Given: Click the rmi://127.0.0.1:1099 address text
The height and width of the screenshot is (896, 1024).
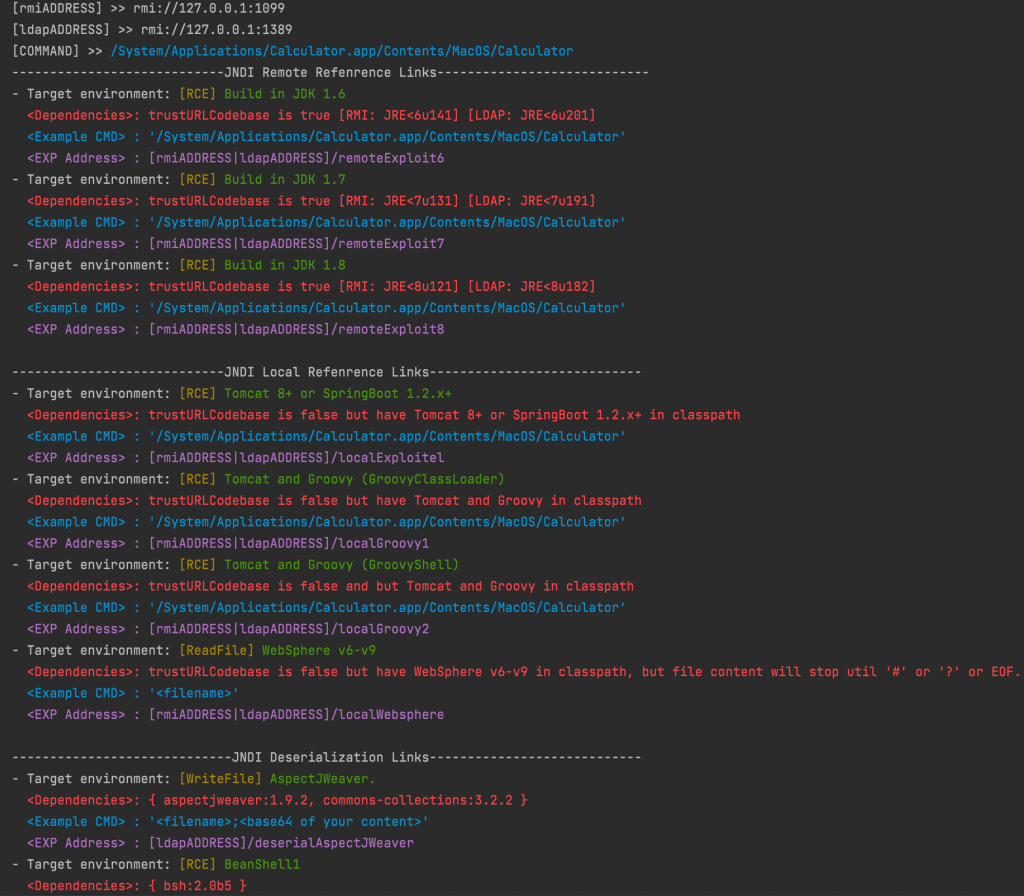Looking at the screenshot, I should pyautogui.click(x=208, y=8).
